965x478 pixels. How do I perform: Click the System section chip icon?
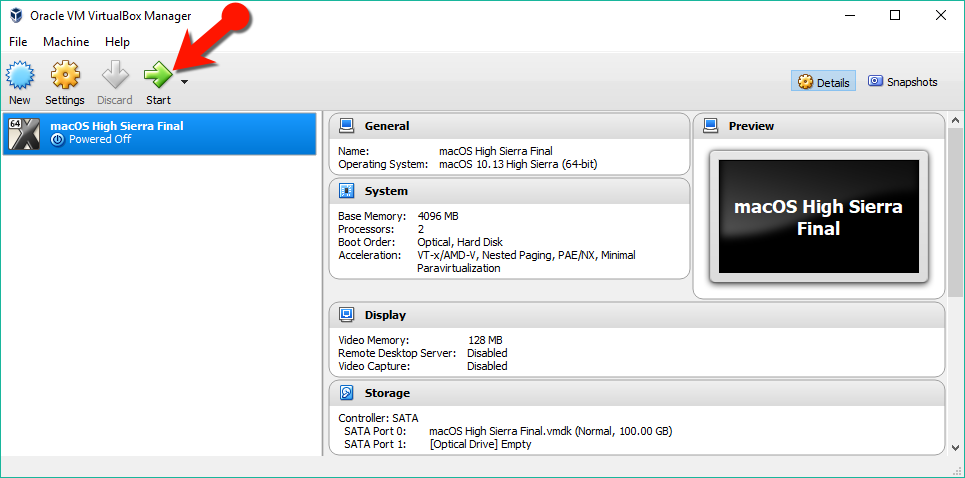click(347, 191)
